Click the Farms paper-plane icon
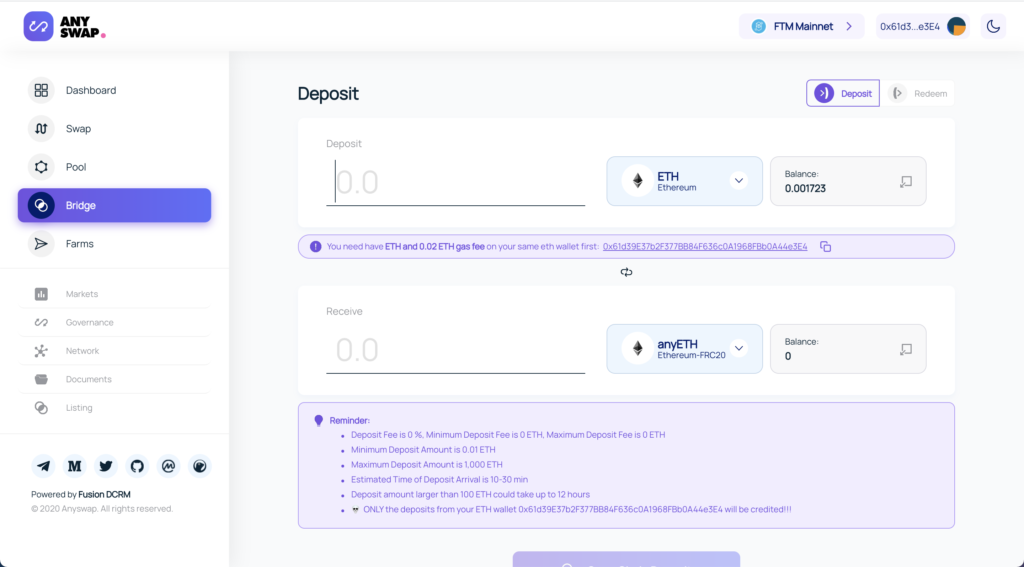Image resolution: width=1024 pixels, height=567 pixels. coord(41,244)
